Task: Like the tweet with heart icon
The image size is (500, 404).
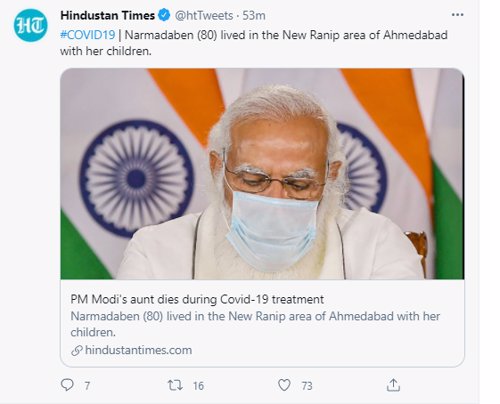Action: point(284,385)
